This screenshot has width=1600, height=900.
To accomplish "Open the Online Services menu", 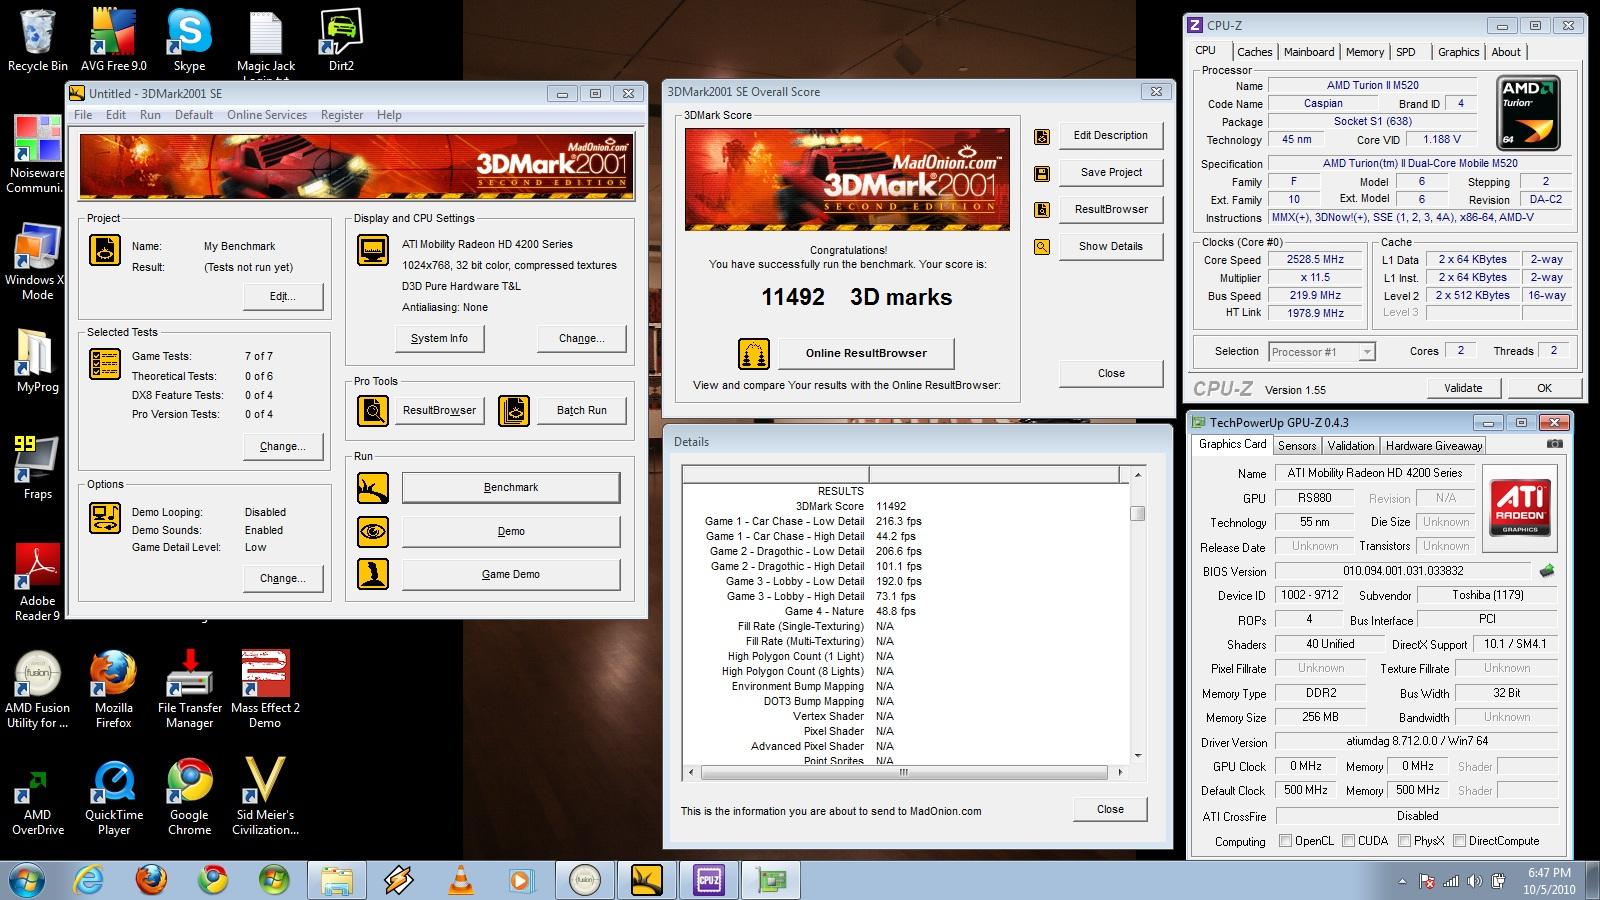I will pyautogui.click(x=267, y=115).
